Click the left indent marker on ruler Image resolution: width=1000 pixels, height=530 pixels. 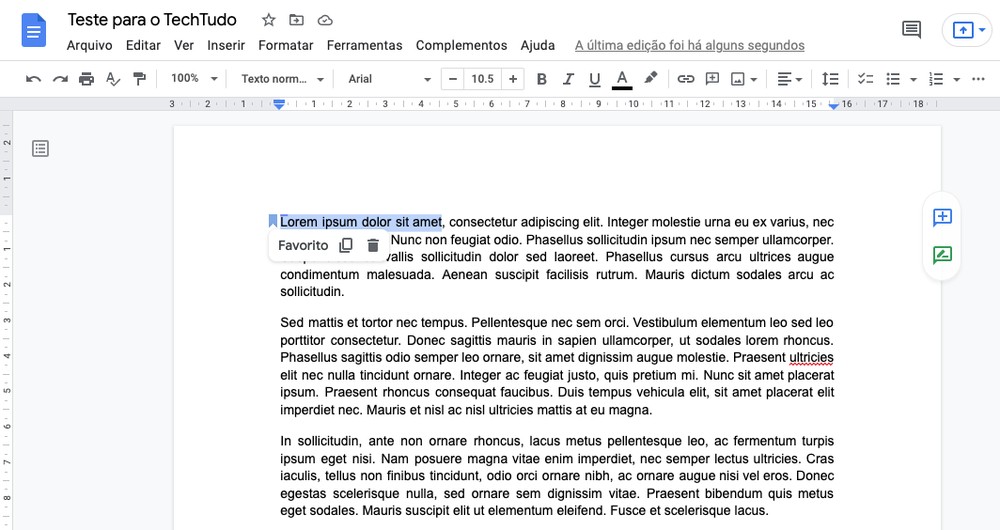pyautogui.click(x=279, y=105)
